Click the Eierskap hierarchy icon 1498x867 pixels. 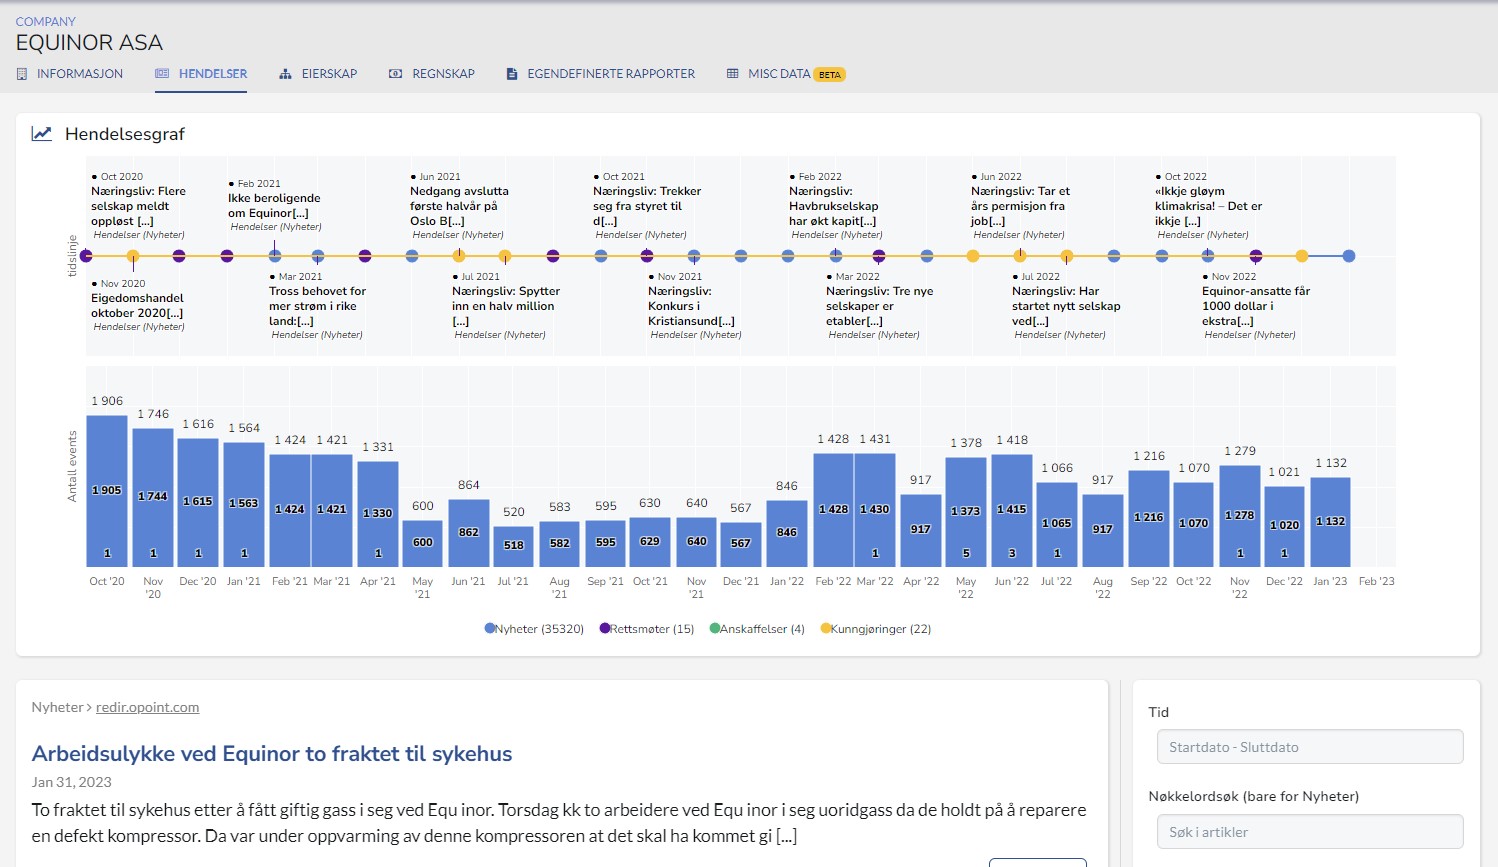pos(285,74)
